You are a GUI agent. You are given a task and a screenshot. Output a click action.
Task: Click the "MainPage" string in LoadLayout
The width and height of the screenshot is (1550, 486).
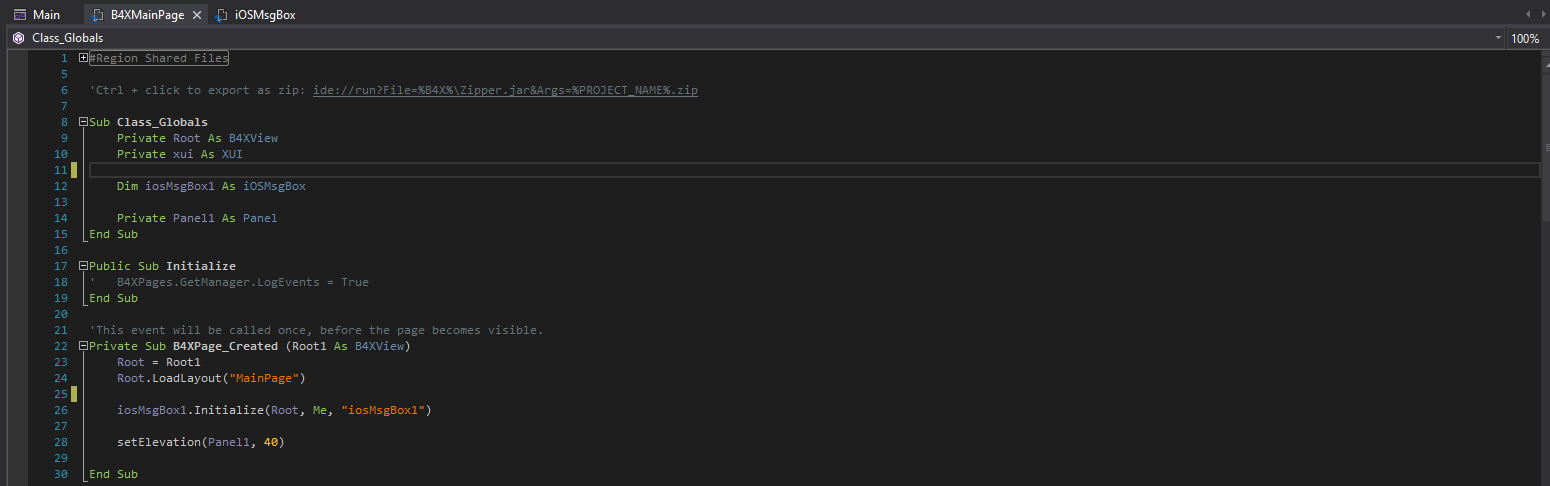[x=267, y=378]
